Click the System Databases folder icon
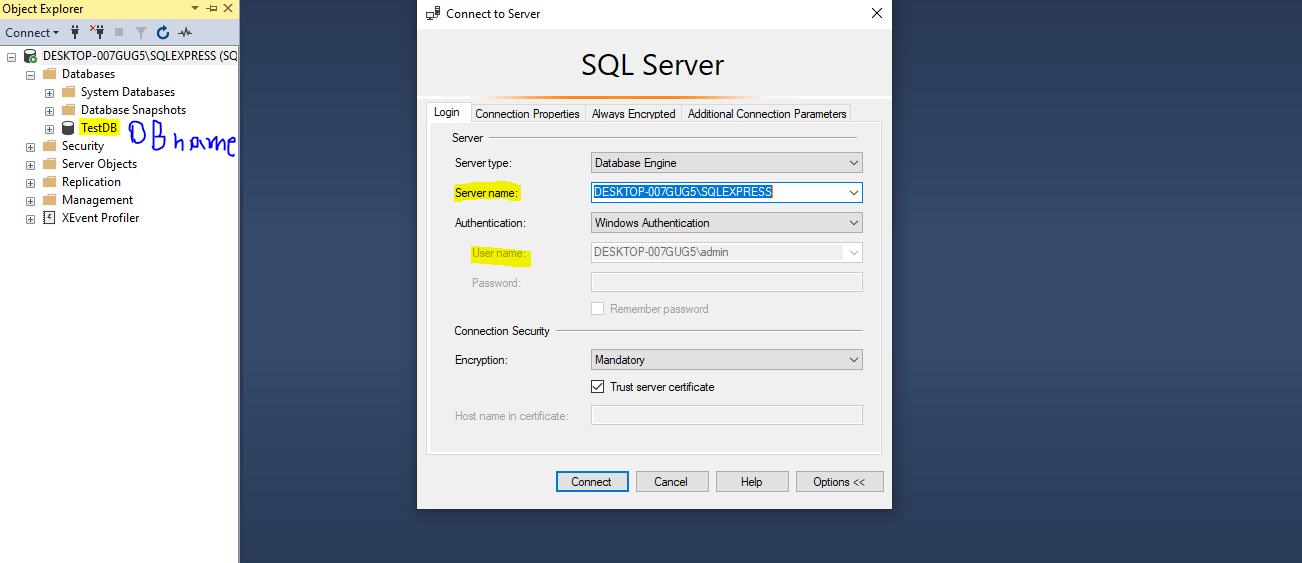Viewport: 1302px width, 563px height. pyautogui.click(x=68, y=92)
